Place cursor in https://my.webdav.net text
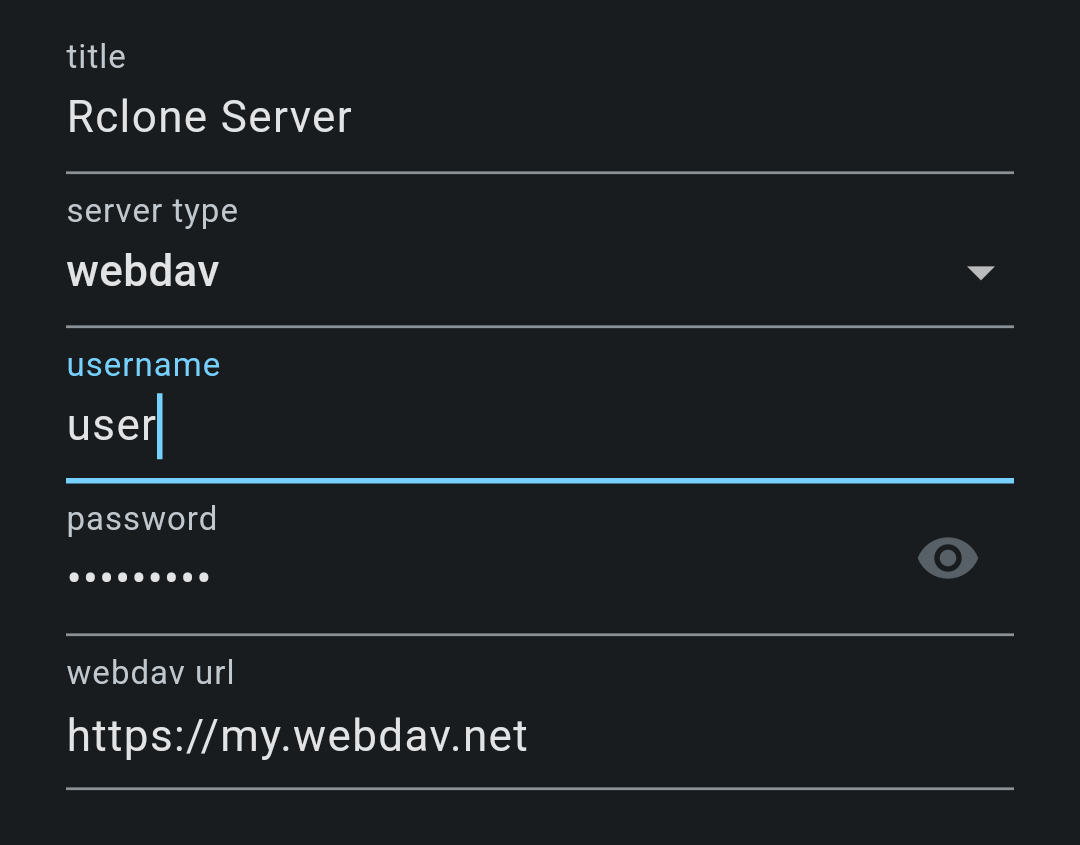Image resolution: width=1080 pixels, height=845 pixels. pyautogui.click(x=297, y=737)
